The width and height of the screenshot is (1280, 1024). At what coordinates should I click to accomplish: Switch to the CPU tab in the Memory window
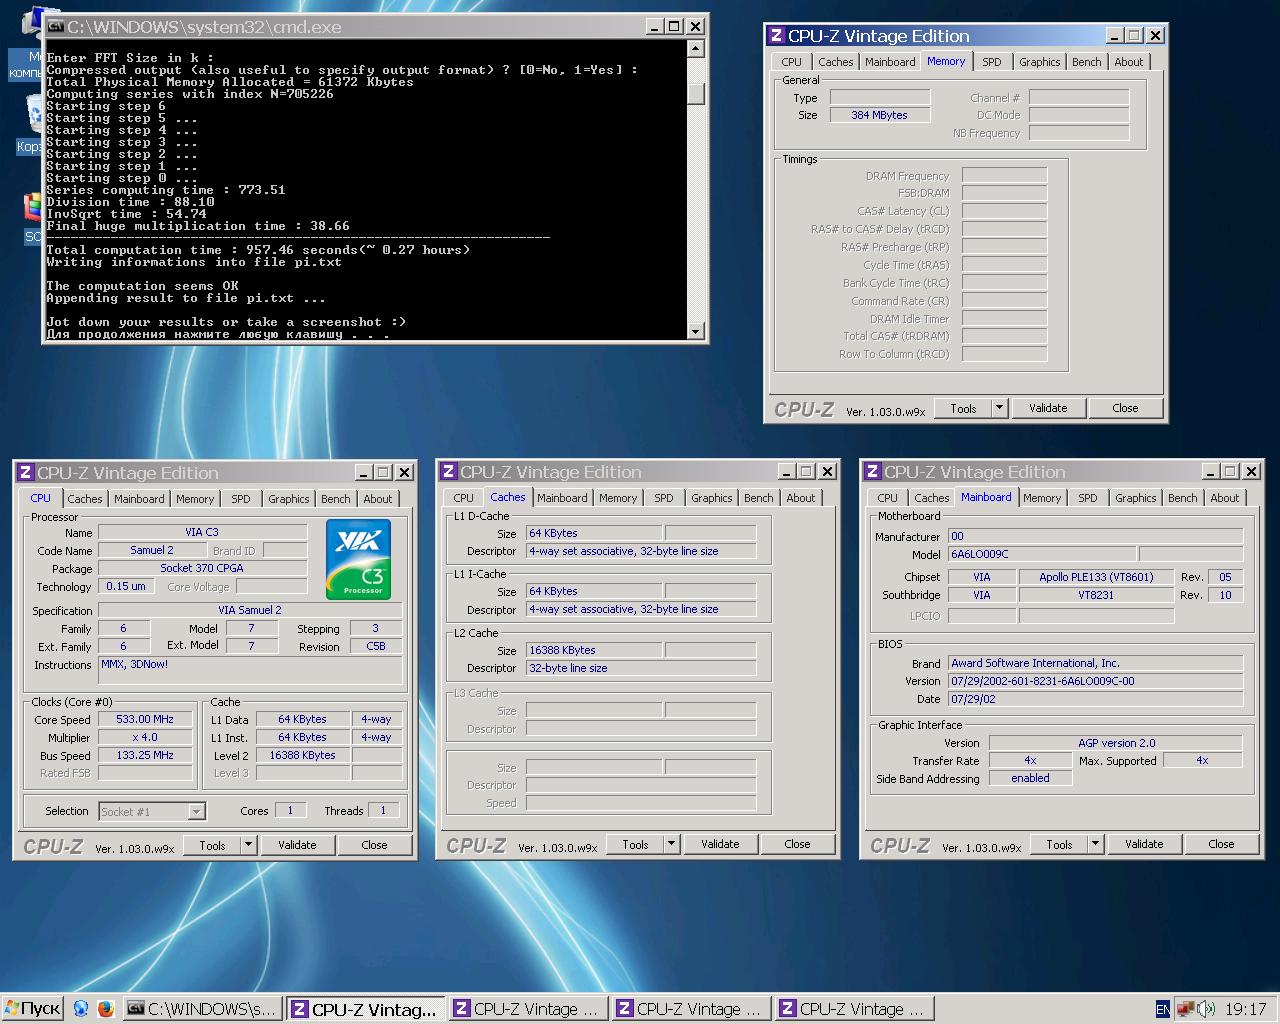click(792, 62)
